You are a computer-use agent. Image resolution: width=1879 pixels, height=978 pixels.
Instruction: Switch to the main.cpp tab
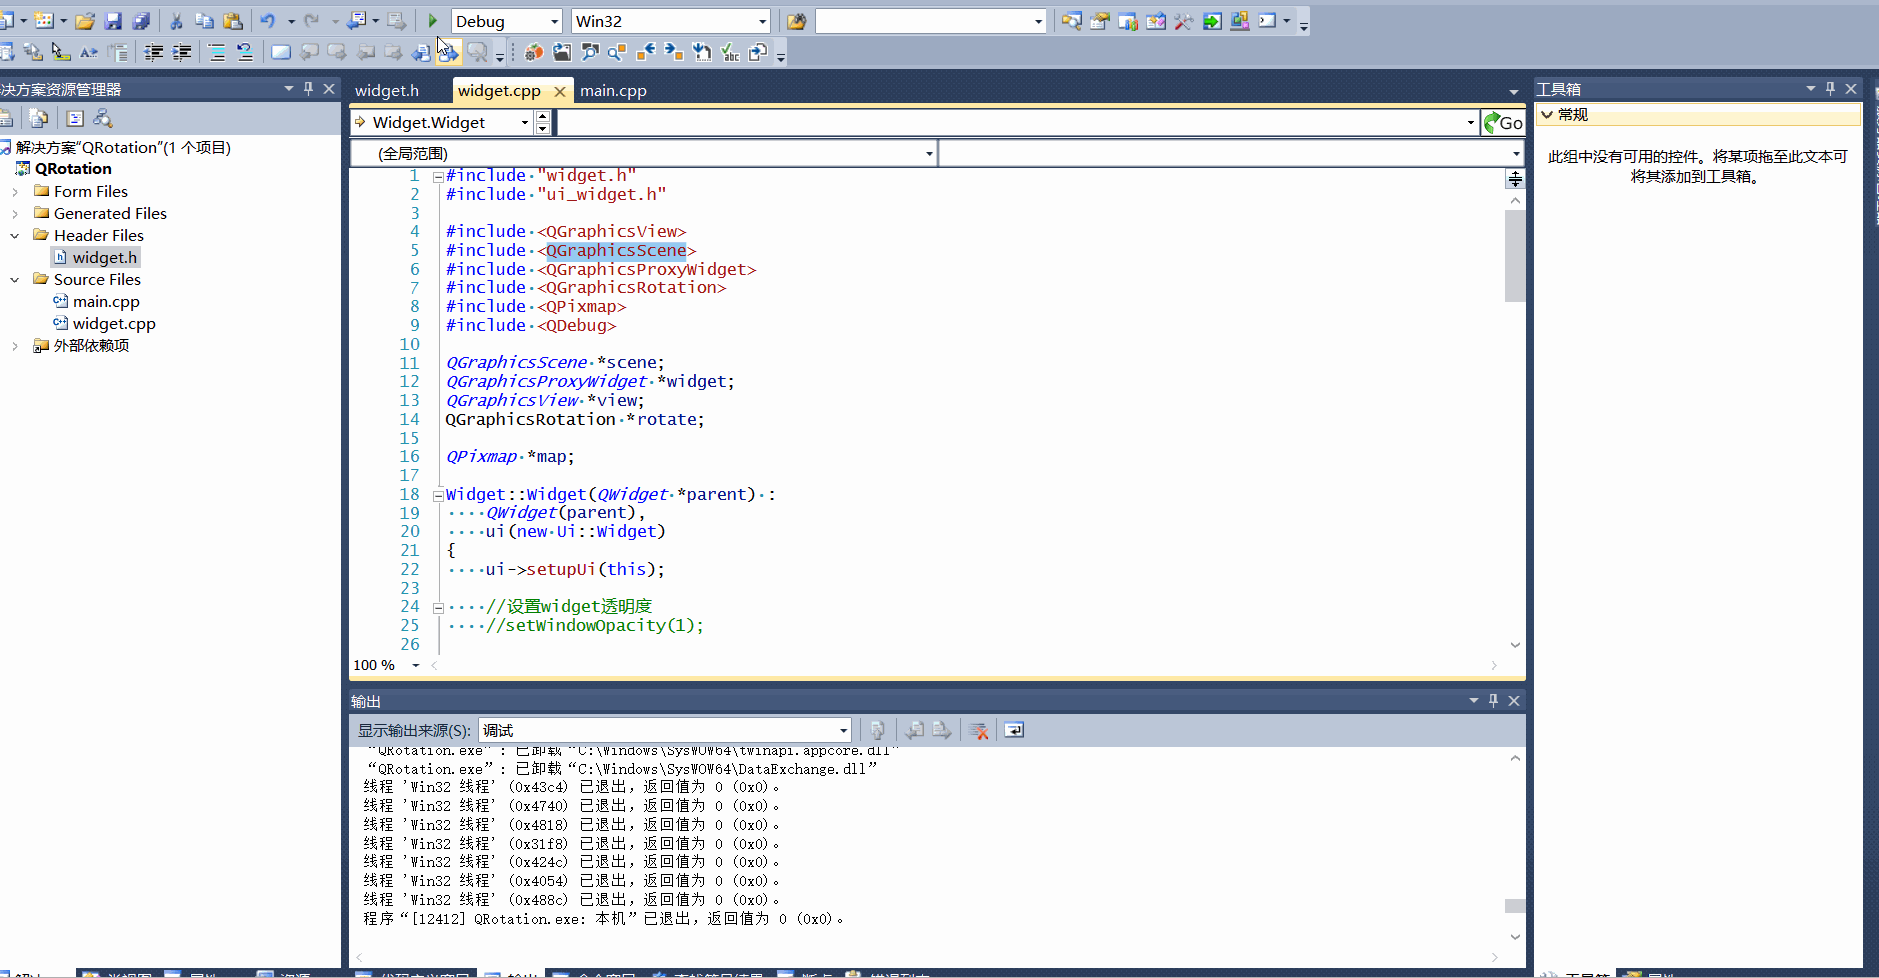613,90
